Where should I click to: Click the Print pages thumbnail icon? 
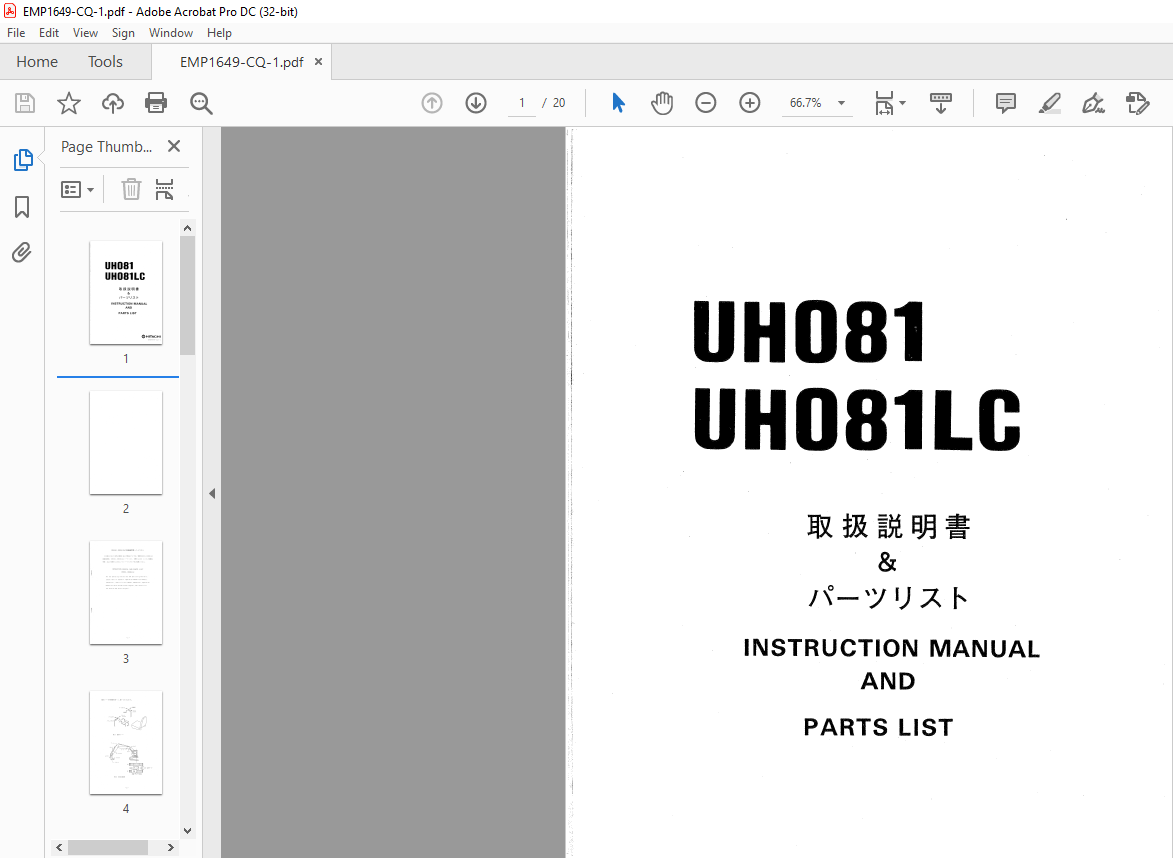[x=165, y=189]
